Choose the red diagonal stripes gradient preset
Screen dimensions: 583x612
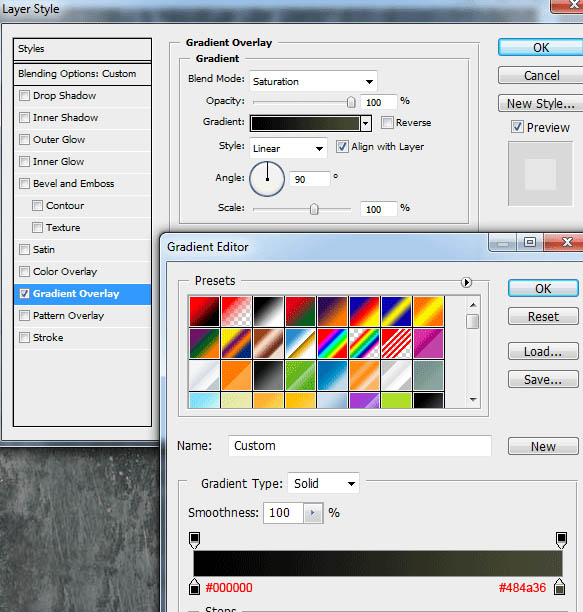click(x=396, y=343)
